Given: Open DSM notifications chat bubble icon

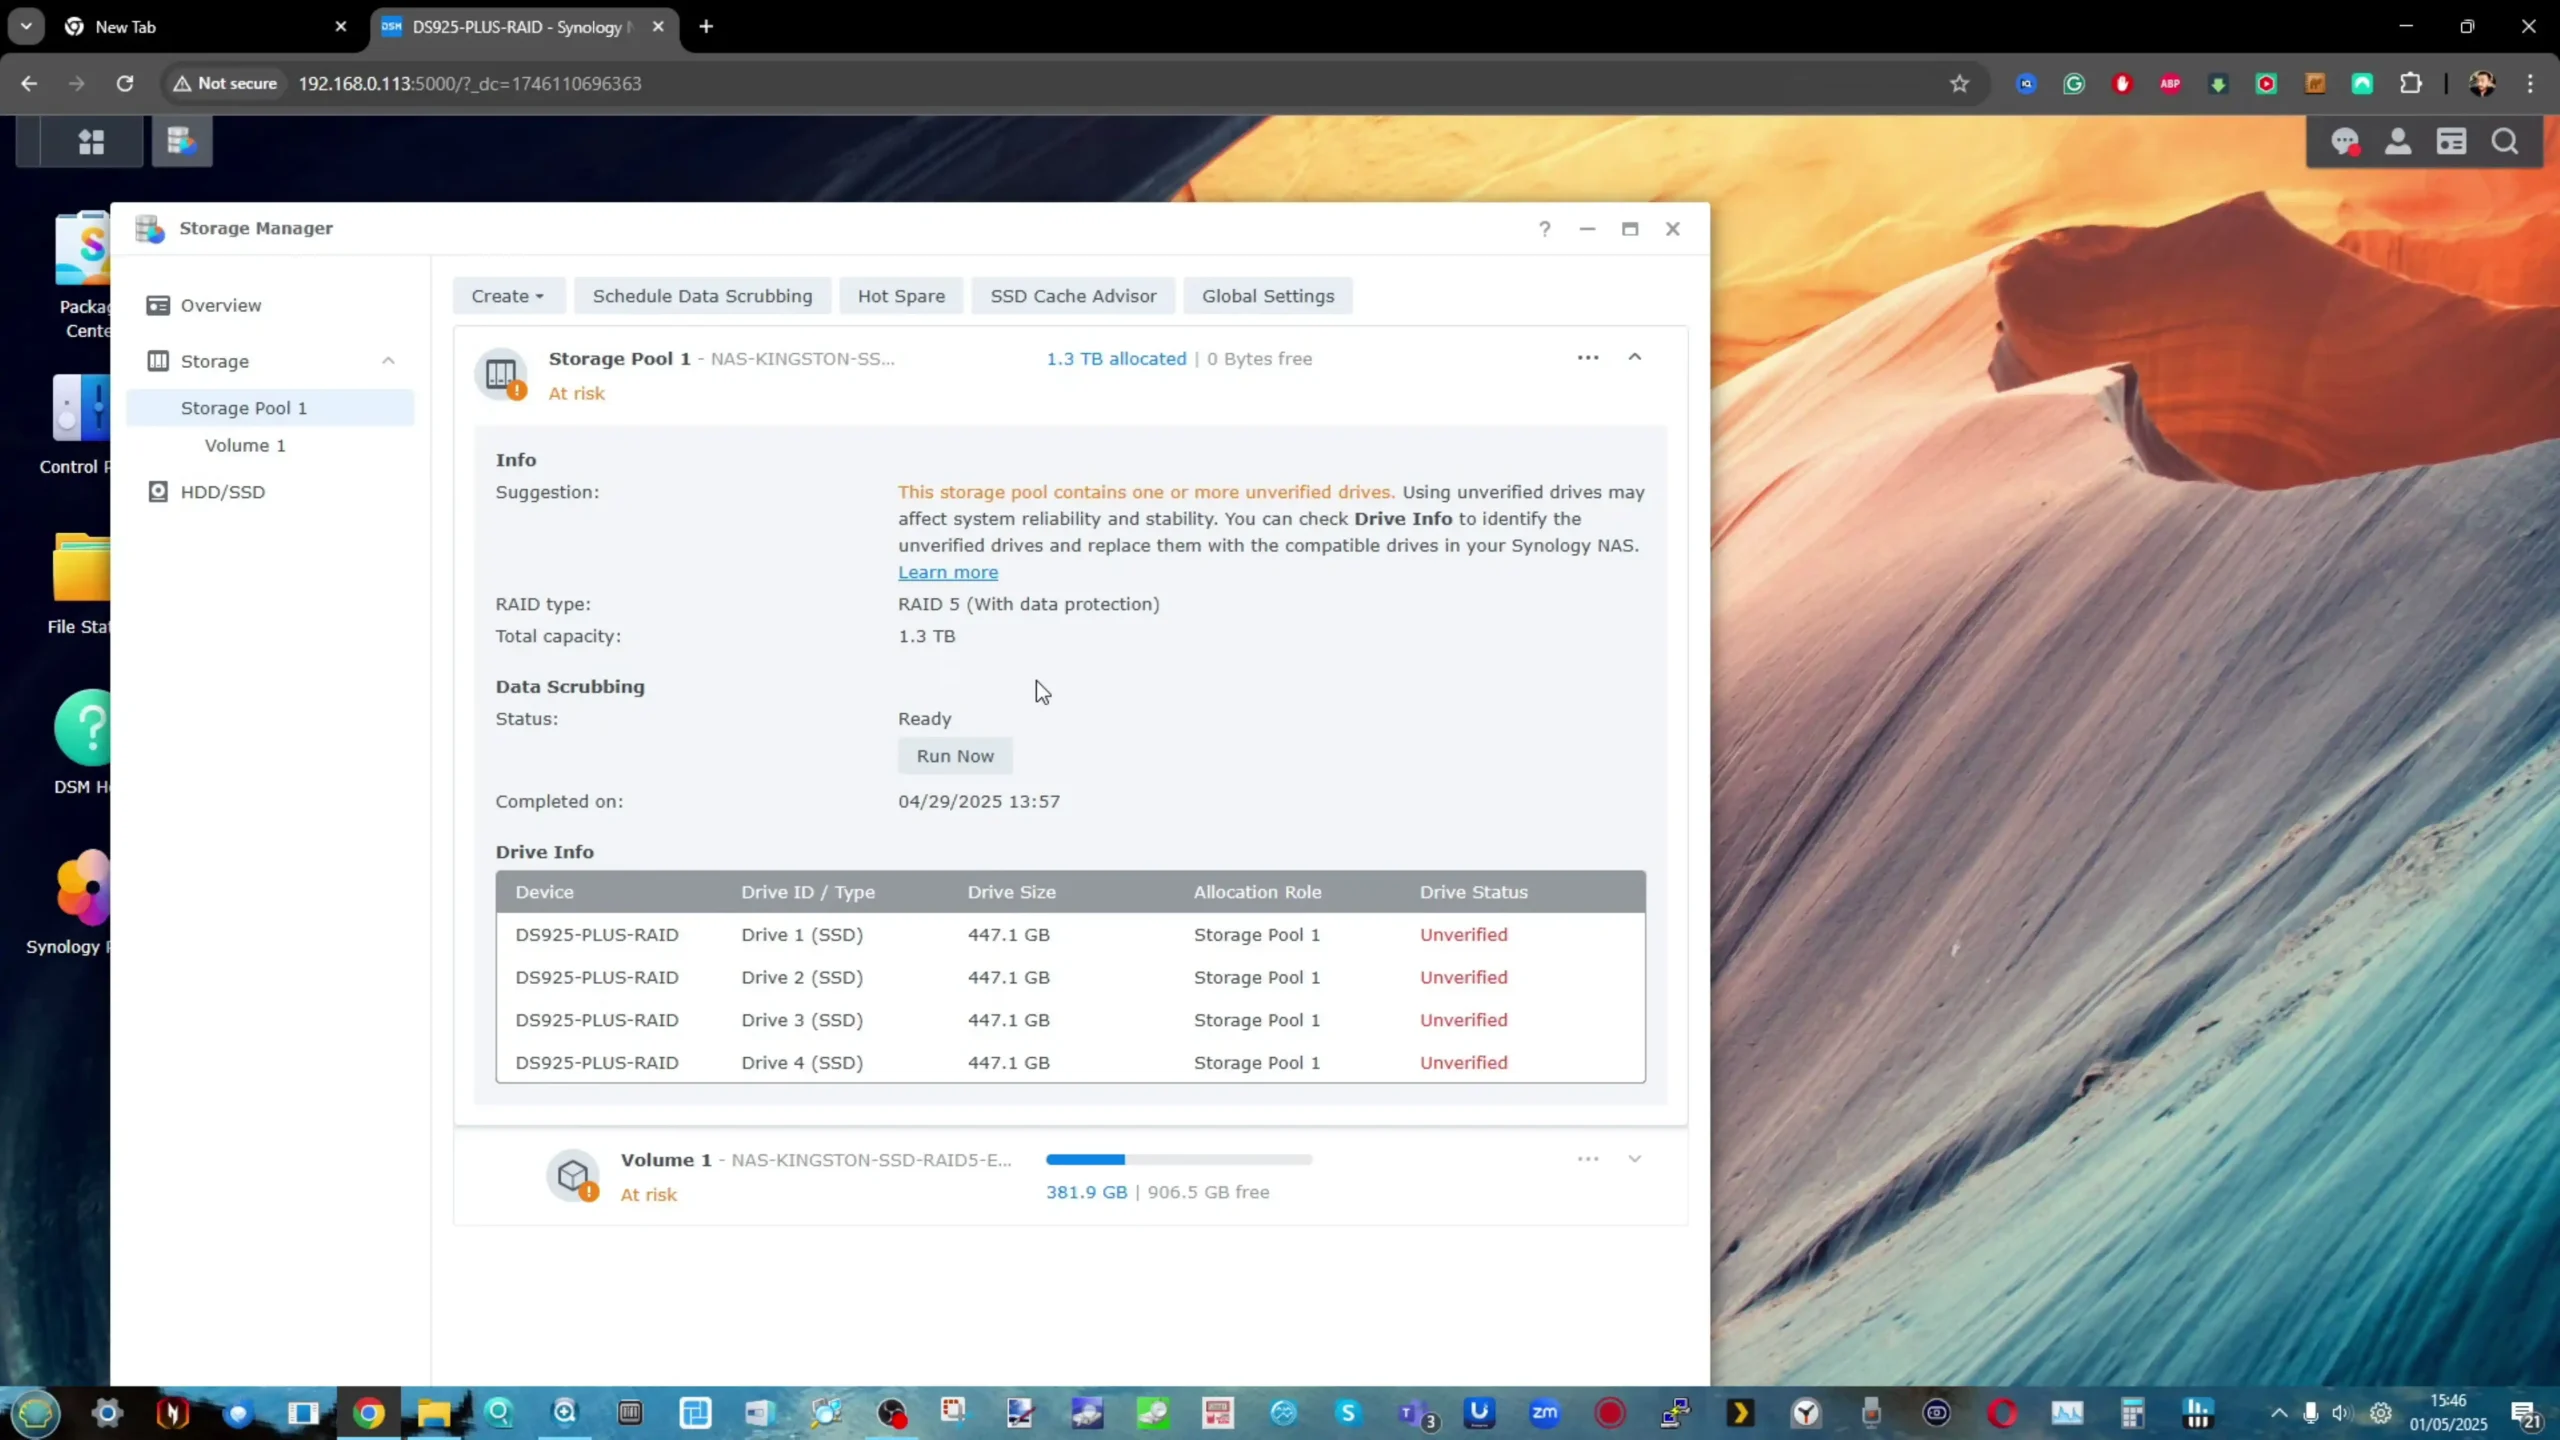Looking at the screenshot, I should click(2344, 142).
